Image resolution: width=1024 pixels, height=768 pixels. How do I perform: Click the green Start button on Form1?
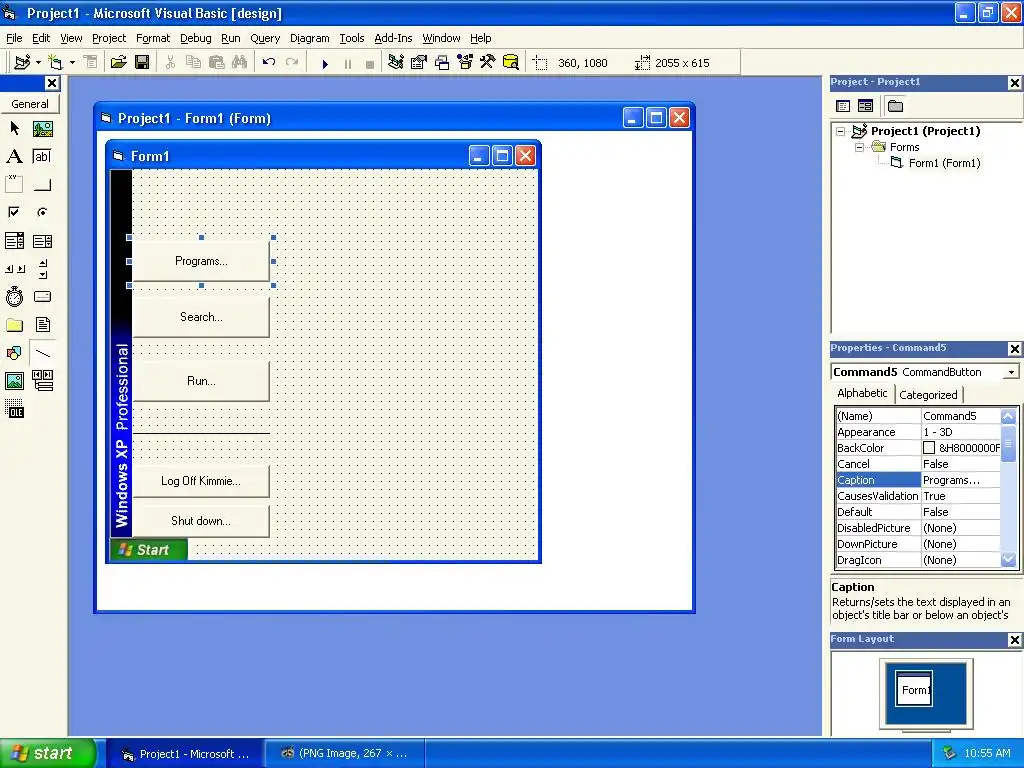click(x=148, y=550)
